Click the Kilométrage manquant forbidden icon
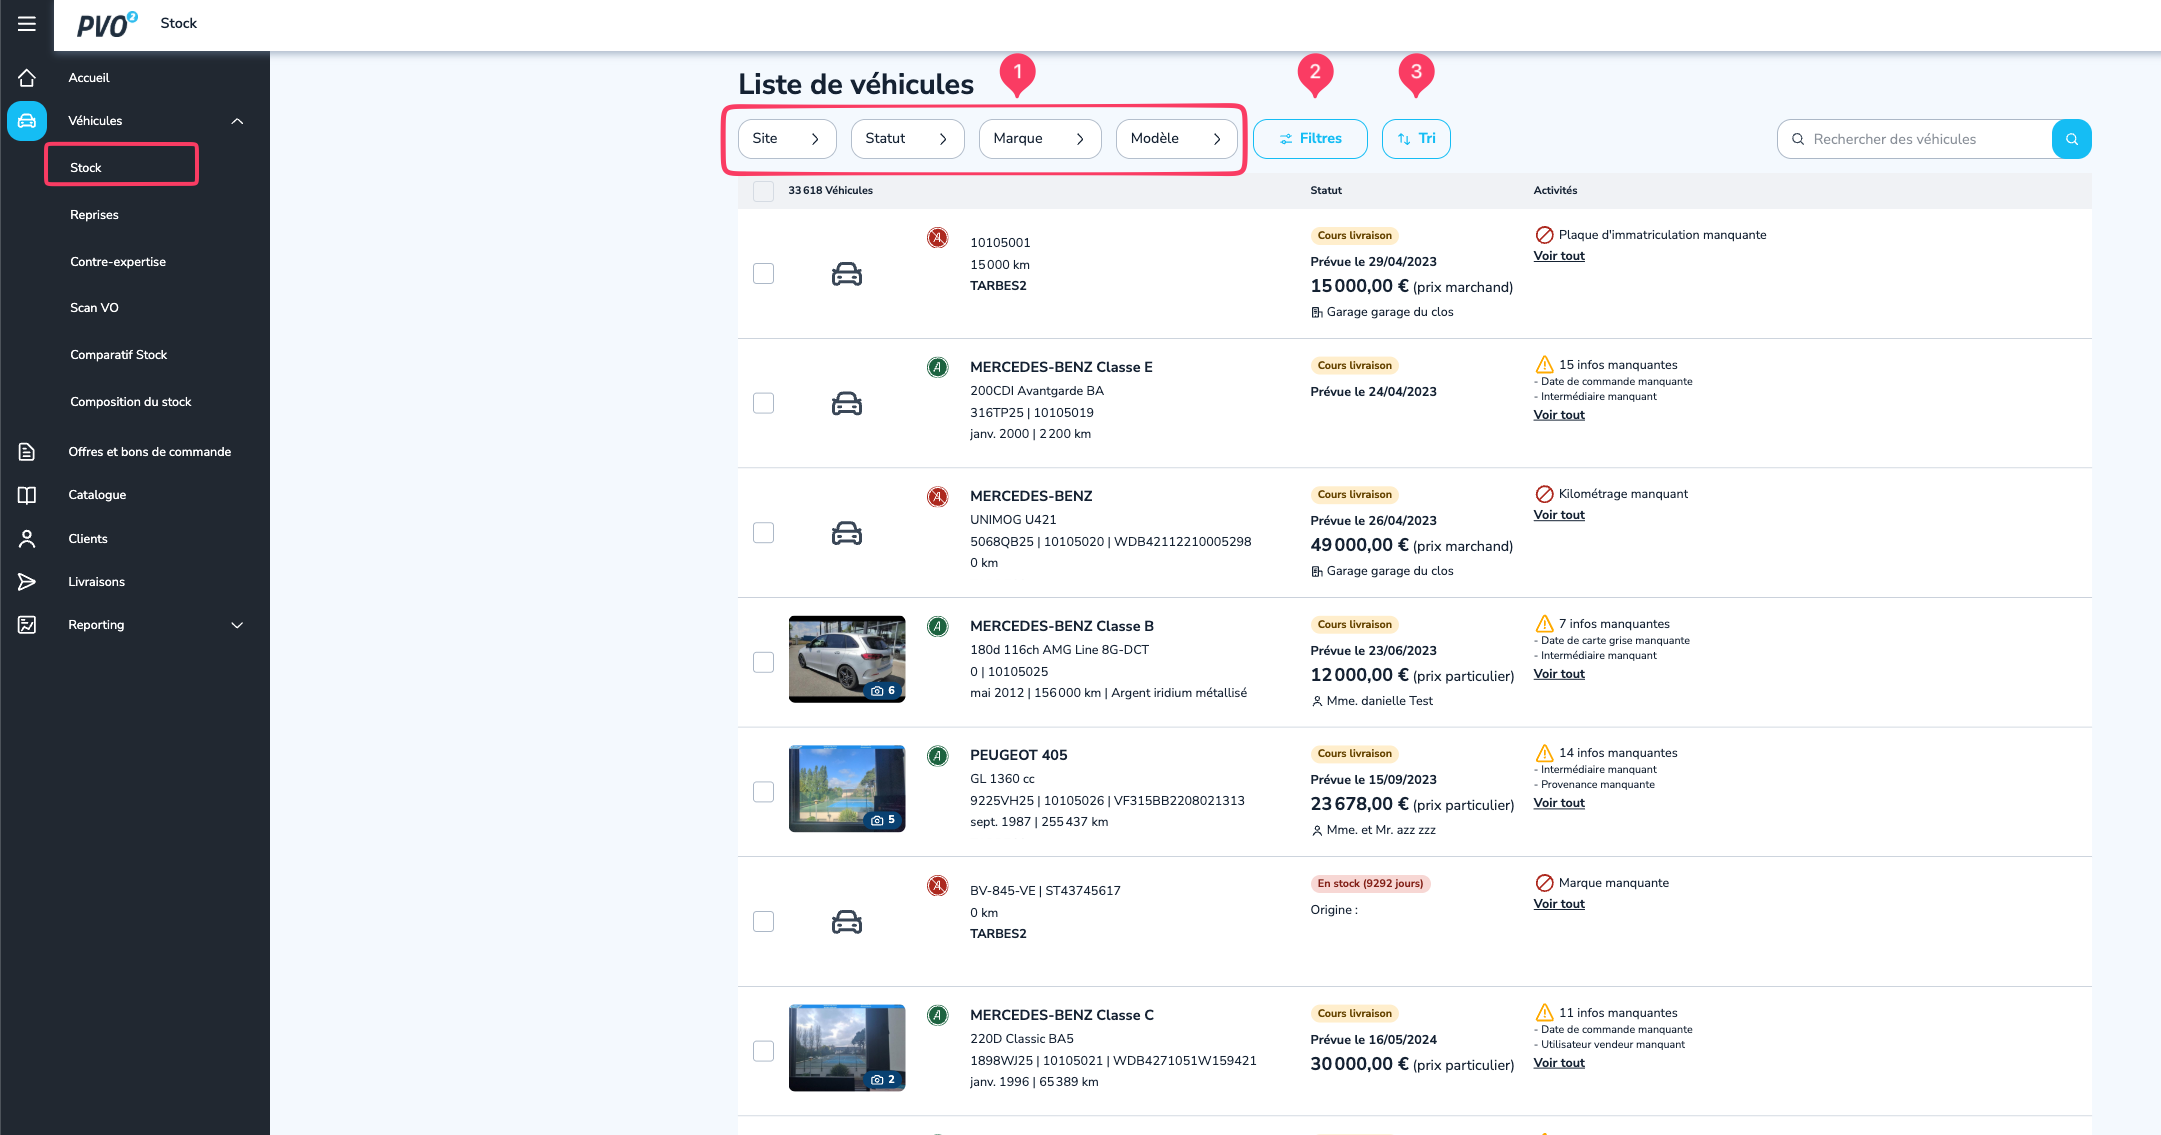Image resolution: width=2161 pixels, height=1135 pixels. click(1544, 494)
